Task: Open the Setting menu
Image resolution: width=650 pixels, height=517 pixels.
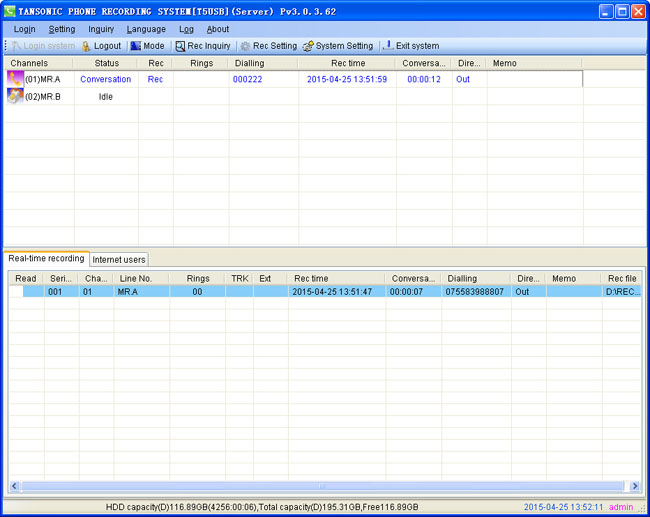Action: pyautogui.click(x=61, y=29)
